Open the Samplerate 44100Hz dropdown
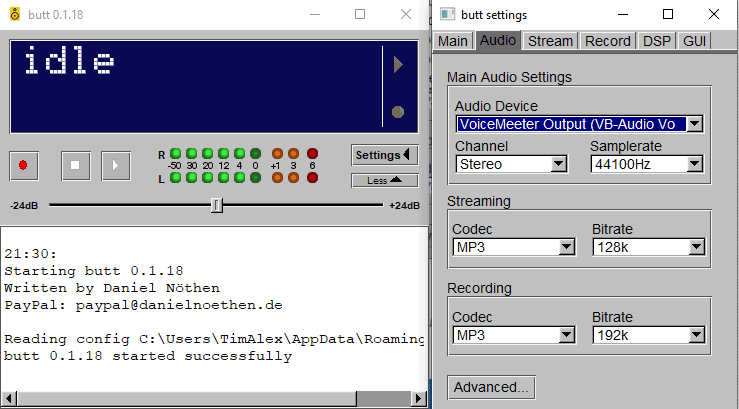739x409 pixels. [647, 164]
